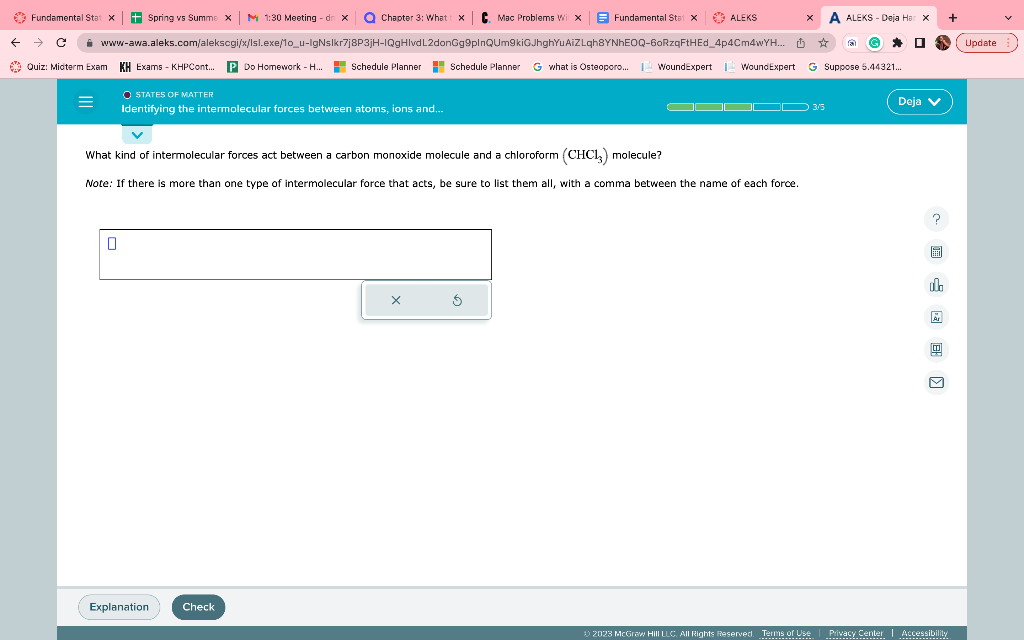The image size is (1024, 640).
Task: Open the message envelope icon
Action: click(x=935, y=382)
